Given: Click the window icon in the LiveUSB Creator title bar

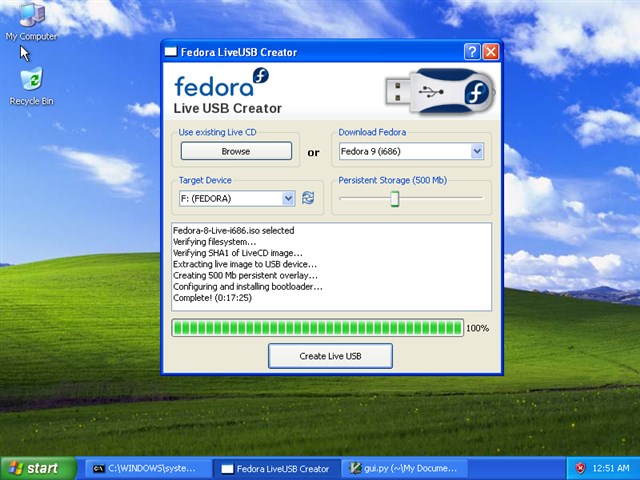Looking at the screenshot, I should (171, 52).
